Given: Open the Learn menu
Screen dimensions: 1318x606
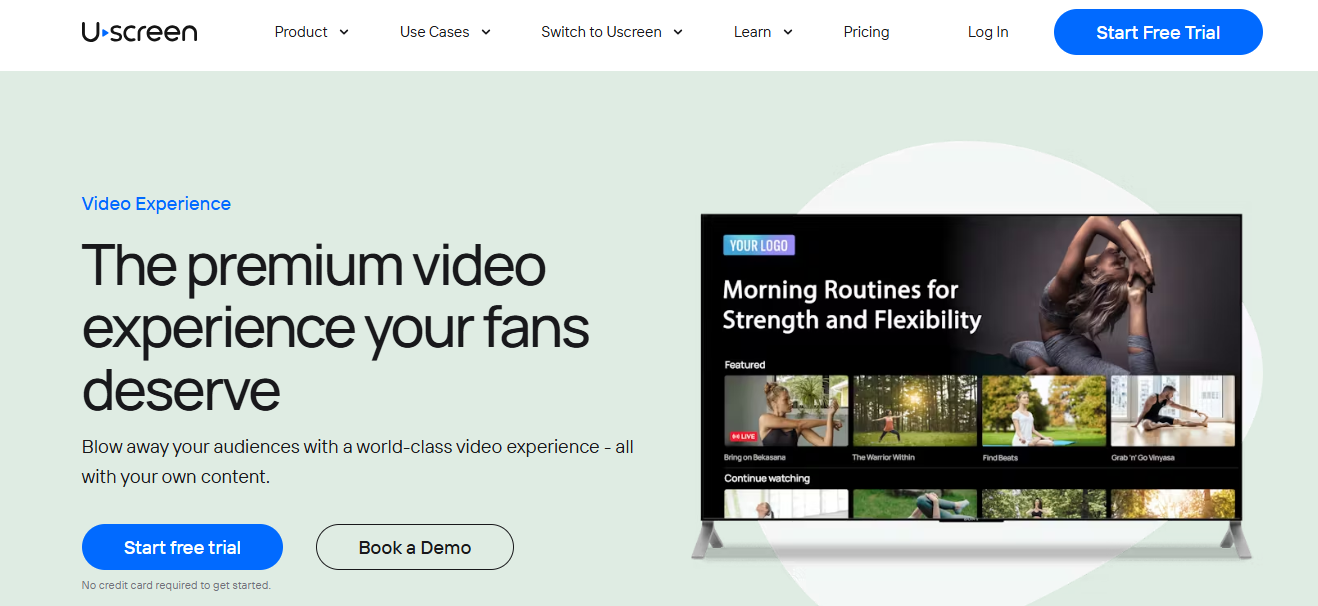Looking at the screenshot, I should (752, 32).
